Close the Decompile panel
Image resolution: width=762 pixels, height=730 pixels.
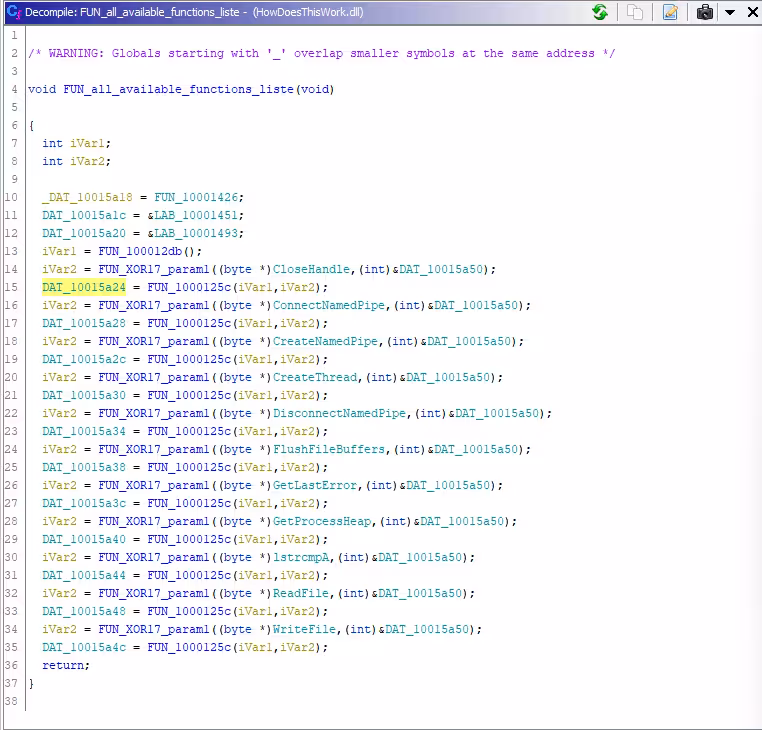[x=750, y=12]
